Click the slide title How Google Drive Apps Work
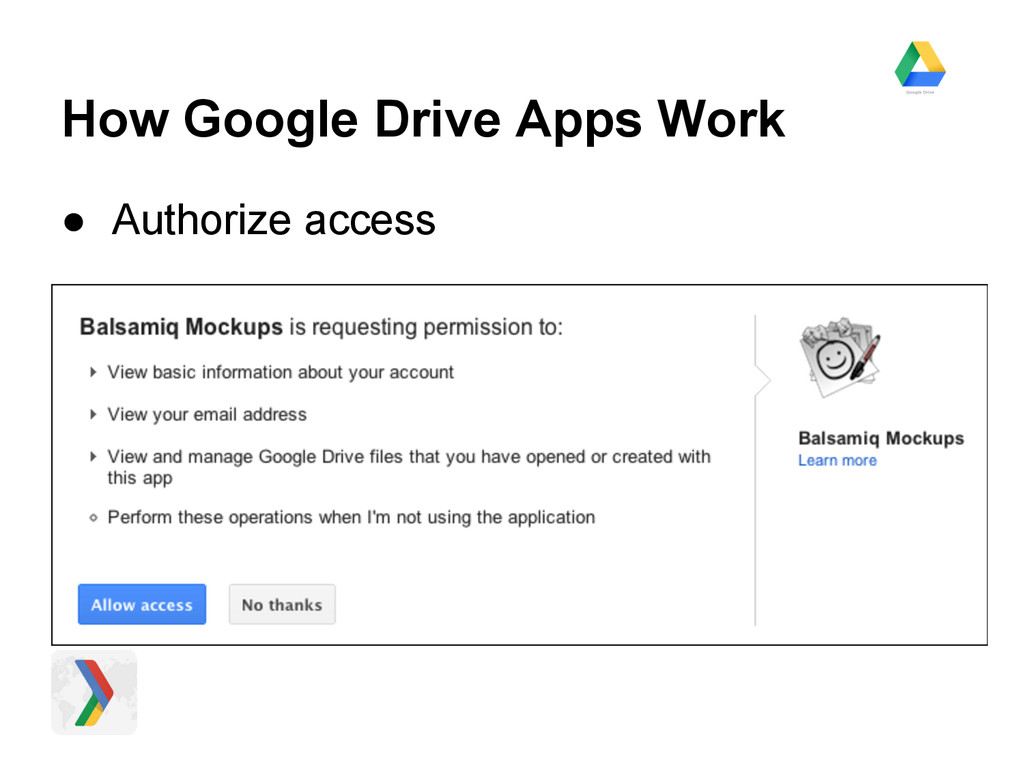Screen dimensions: 1024x768 (x=423, y=120)
